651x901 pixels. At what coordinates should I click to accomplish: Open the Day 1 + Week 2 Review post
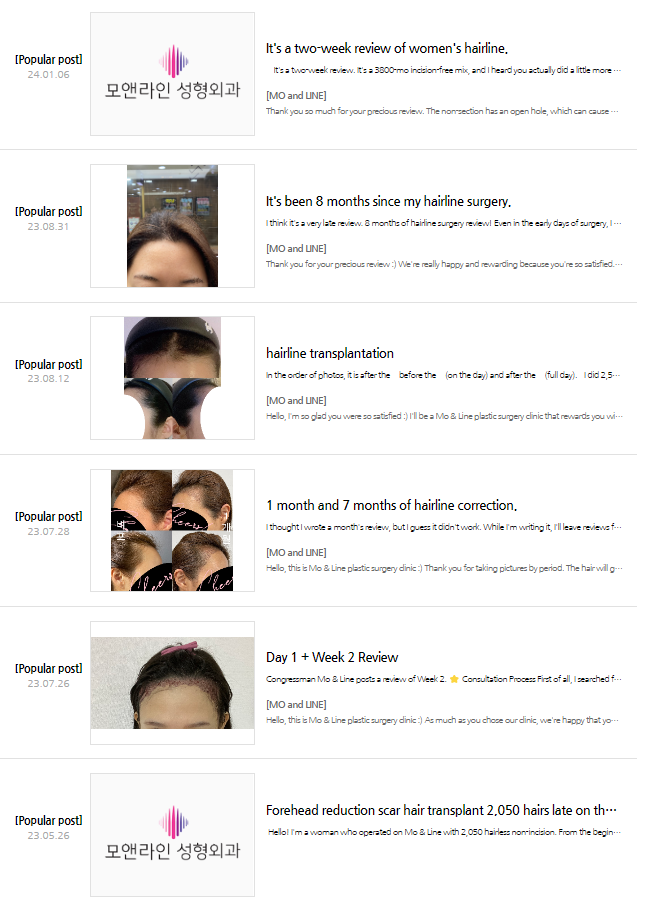(x=332, y=657)
